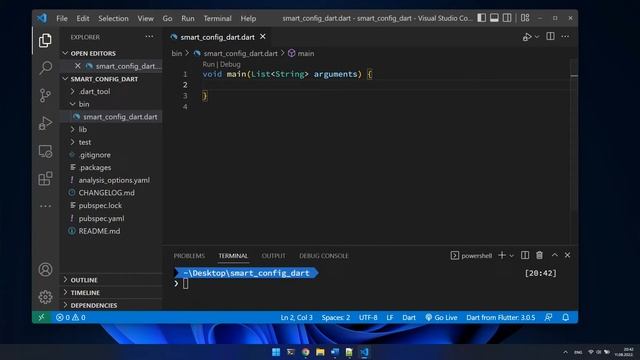640x360 pixels.
Task: Close the terminal panel
Action: pos(567,255)
